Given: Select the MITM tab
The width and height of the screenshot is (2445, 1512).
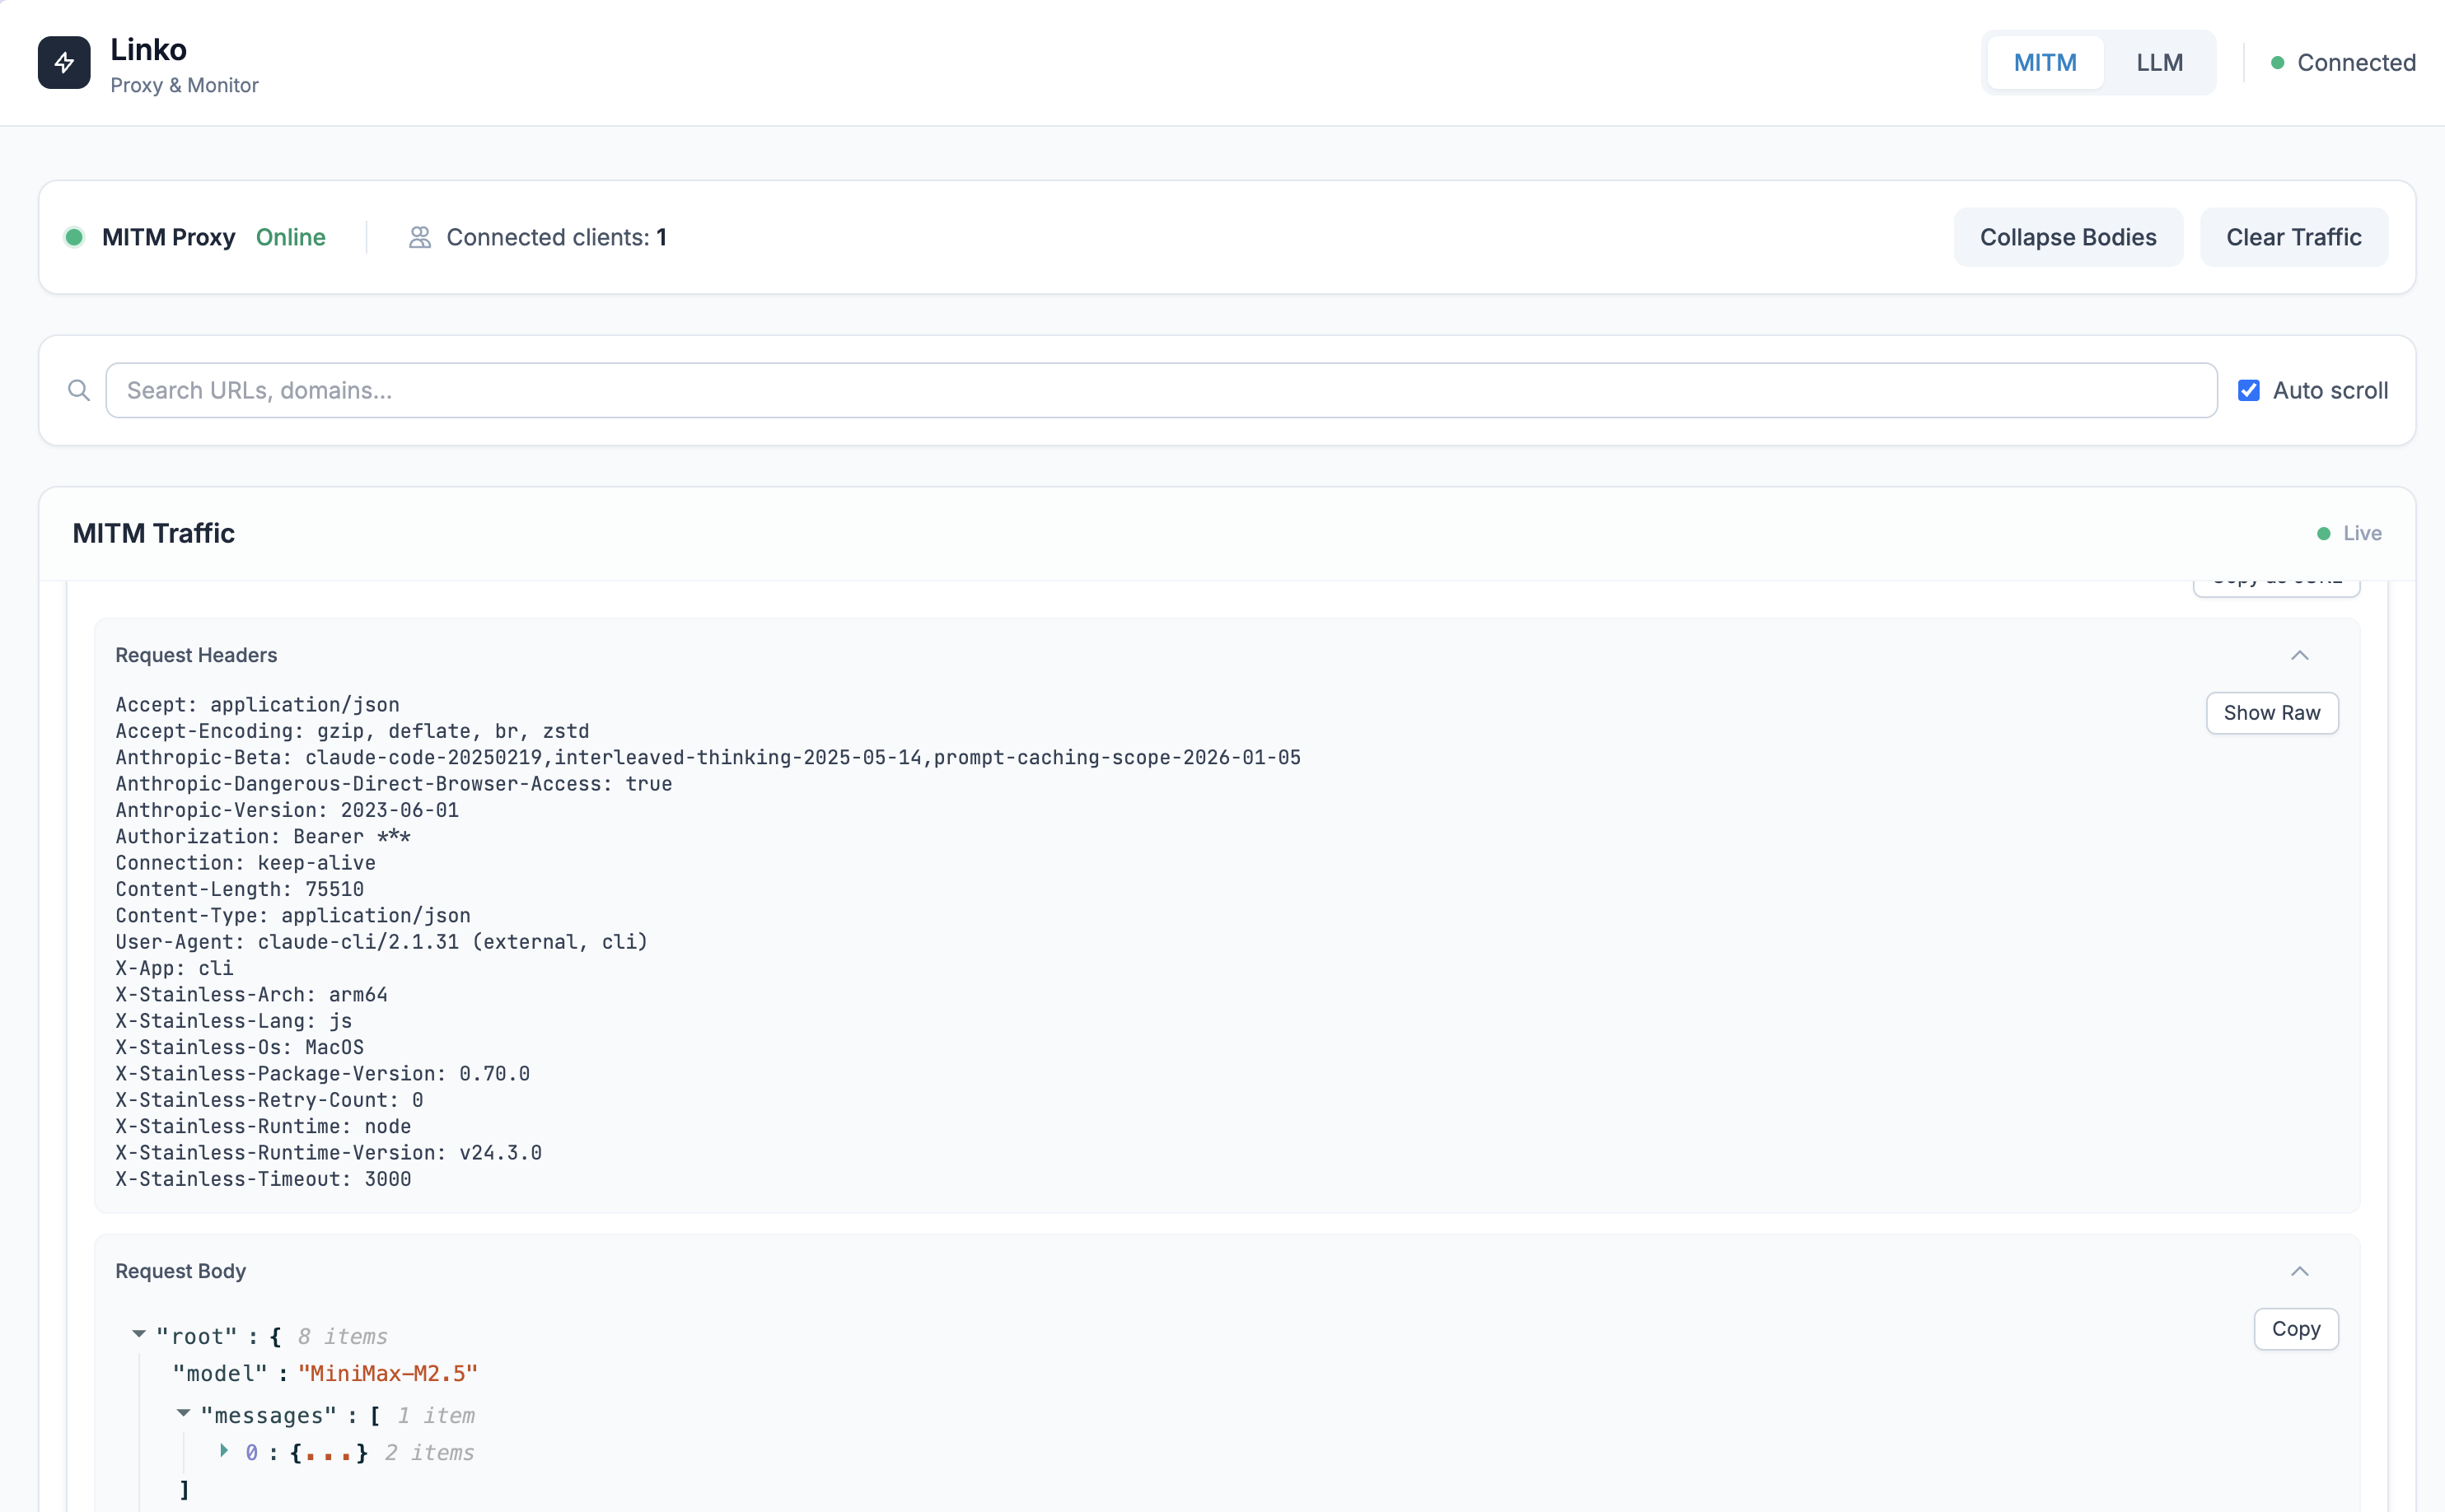Looking at the screenshot, I should (x=2044, y=63).
